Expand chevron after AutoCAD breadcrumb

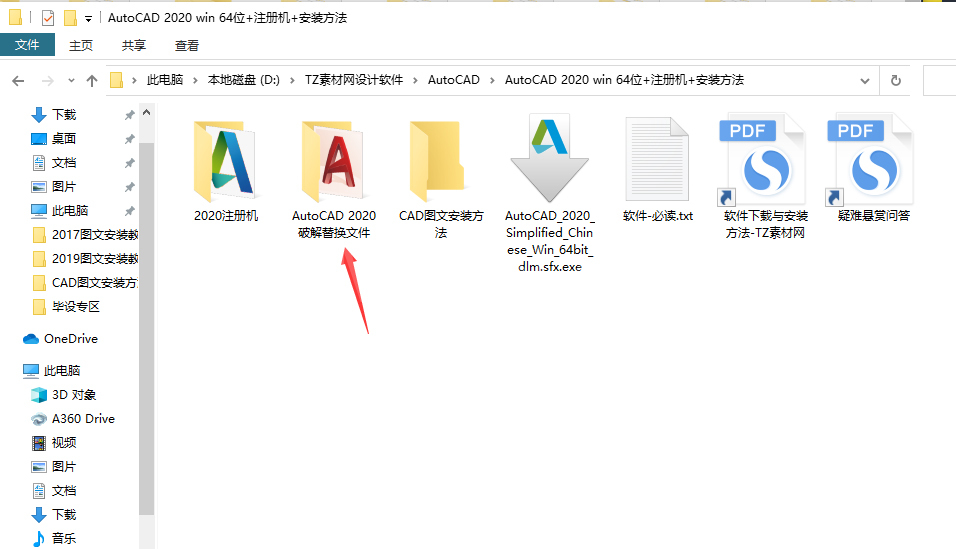[x=492, y=81]
